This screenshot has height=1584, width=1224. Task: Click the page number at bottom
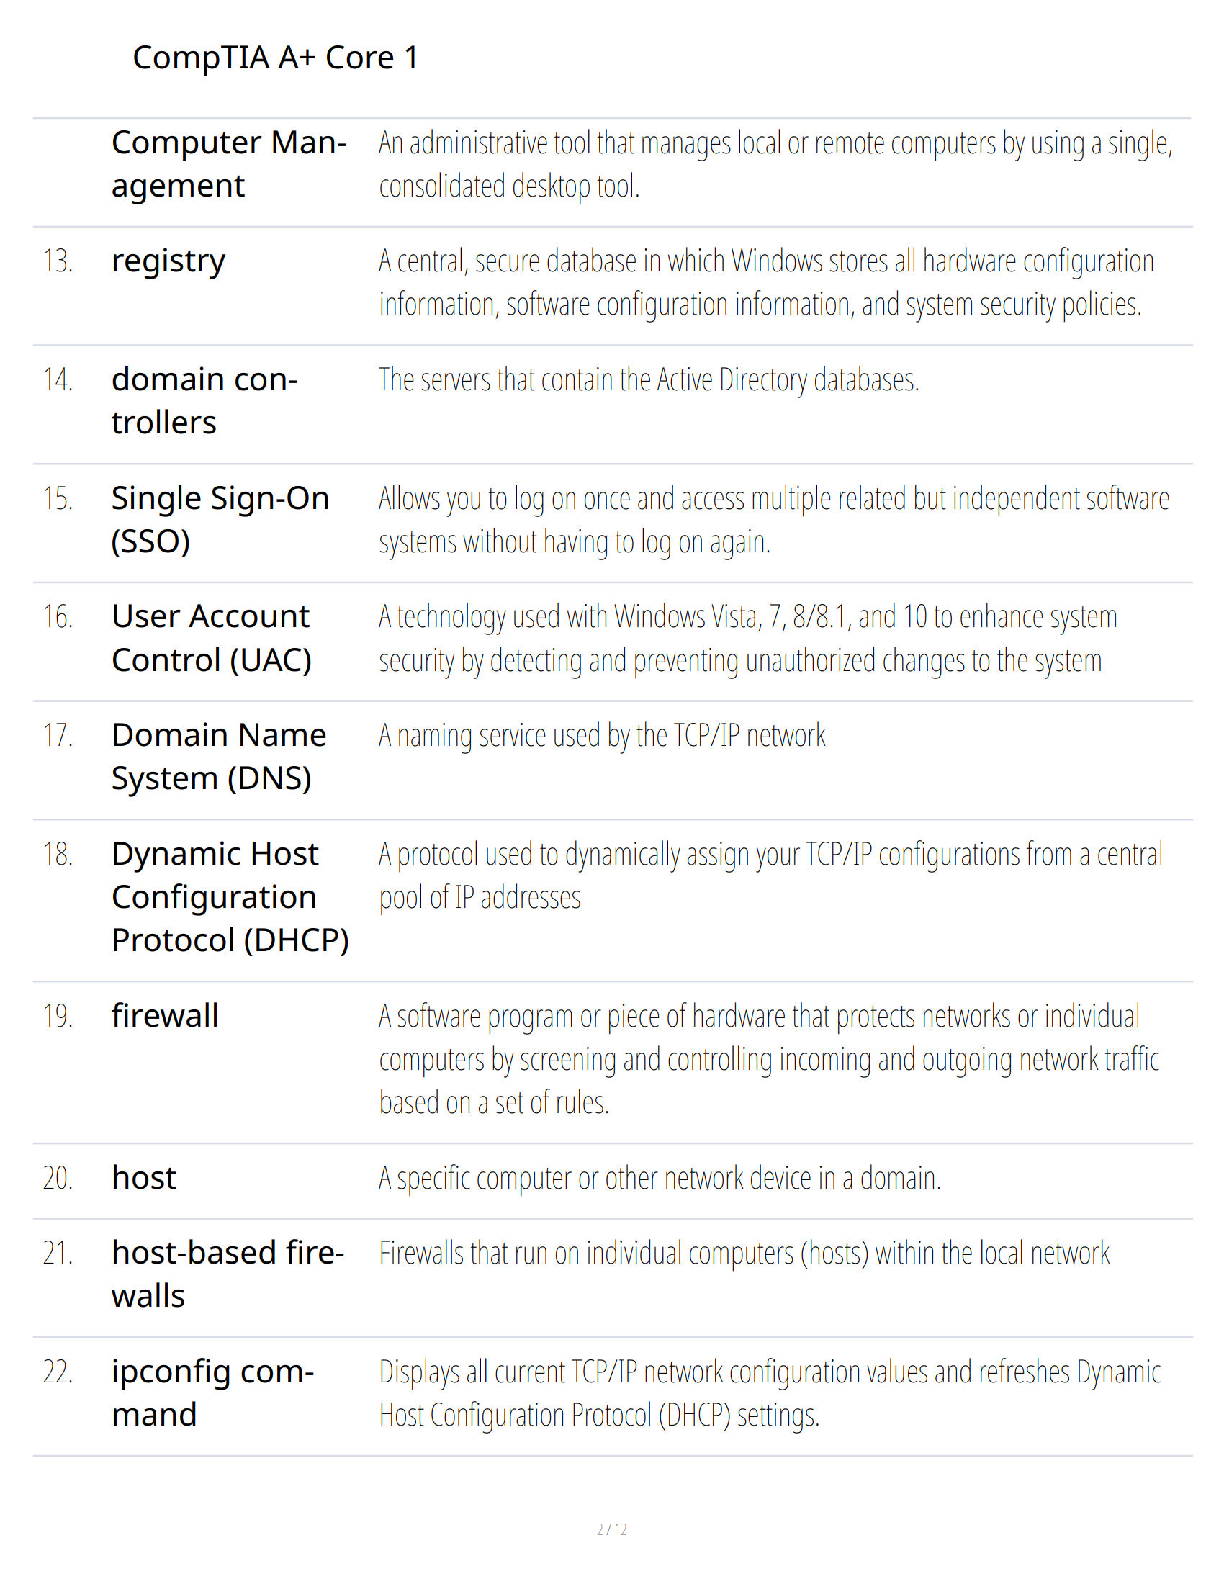click(612, 1529)
